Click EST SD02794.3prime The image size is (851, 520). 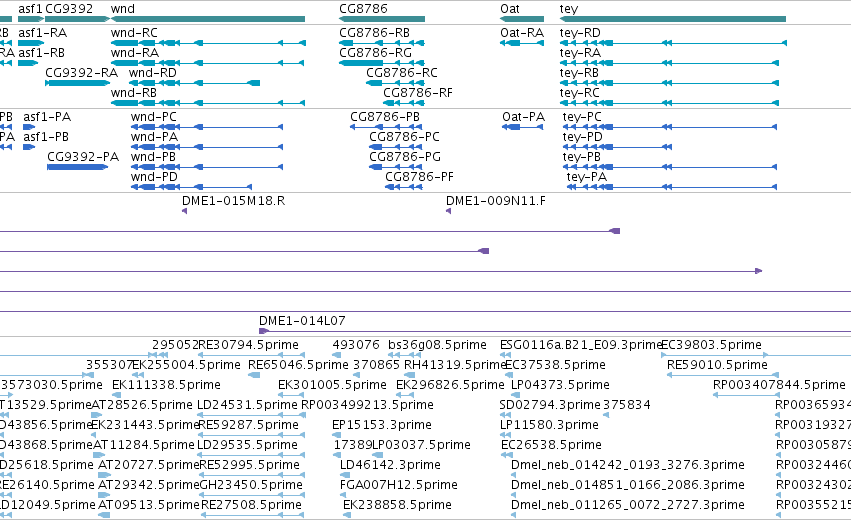coord(550,405)
